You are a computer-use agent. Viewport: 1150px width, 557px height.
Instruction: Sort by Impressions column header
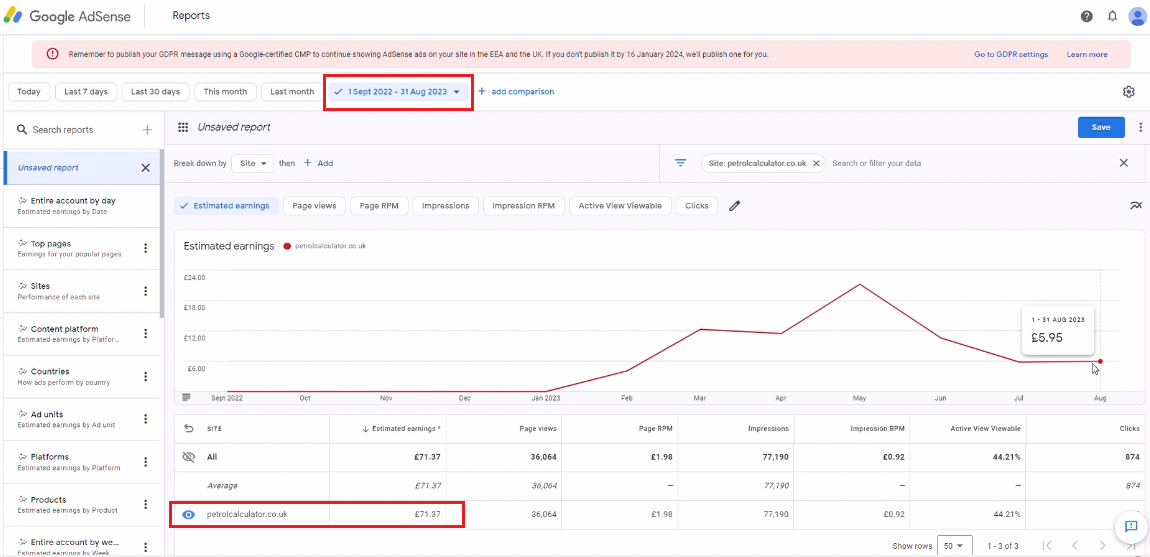[x=768, y=429]
